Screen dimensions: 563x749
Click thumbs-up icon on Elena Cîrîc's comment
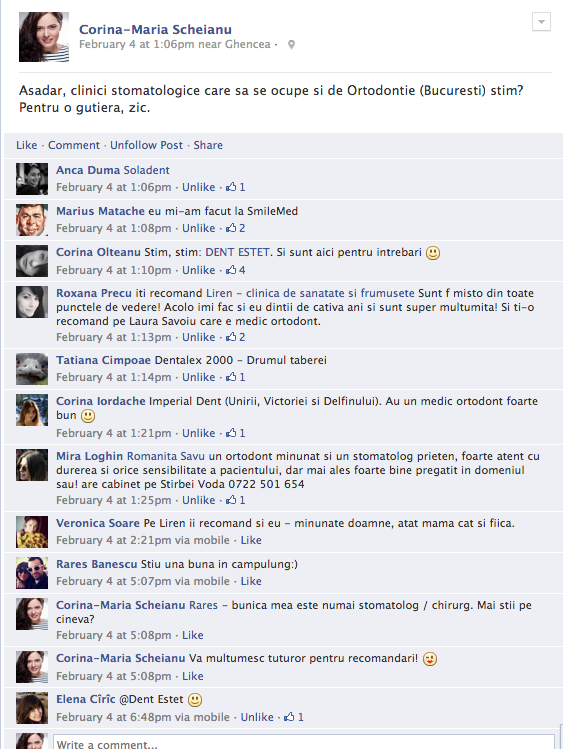289,717
